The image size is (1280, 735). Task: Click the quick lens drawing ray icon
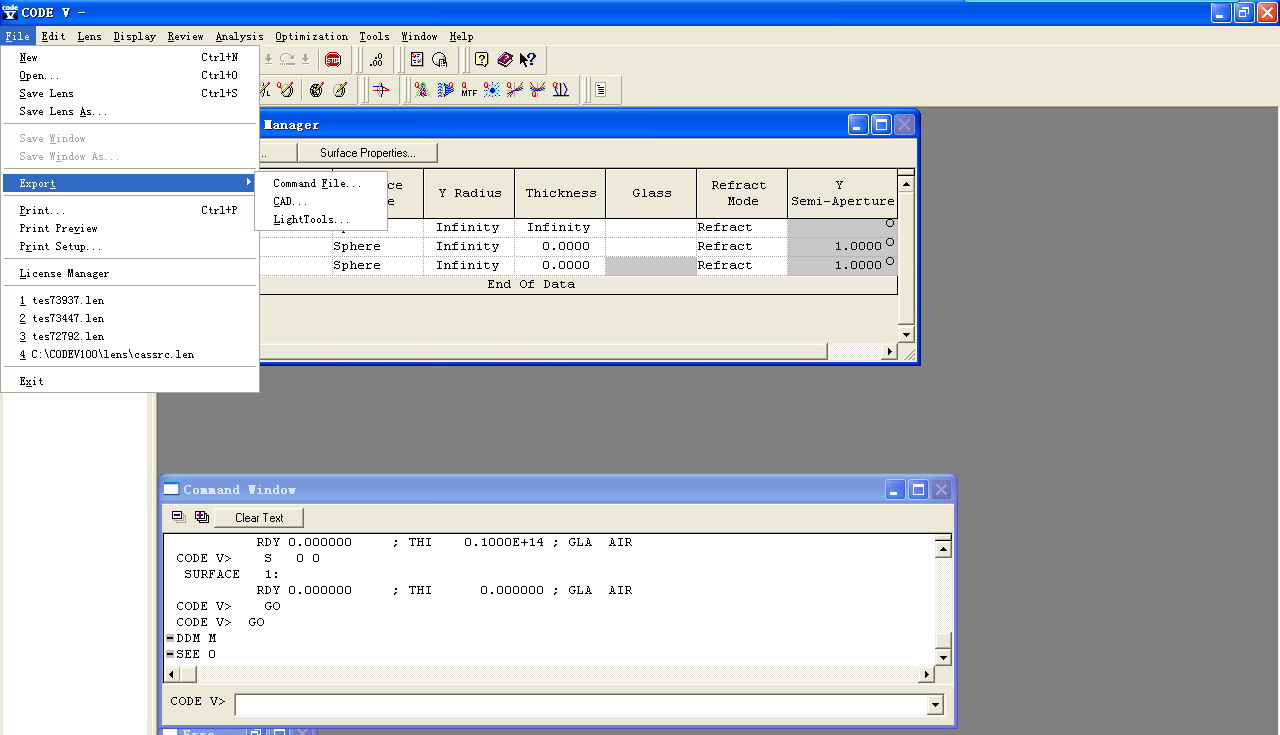click(x=381, y=90)
